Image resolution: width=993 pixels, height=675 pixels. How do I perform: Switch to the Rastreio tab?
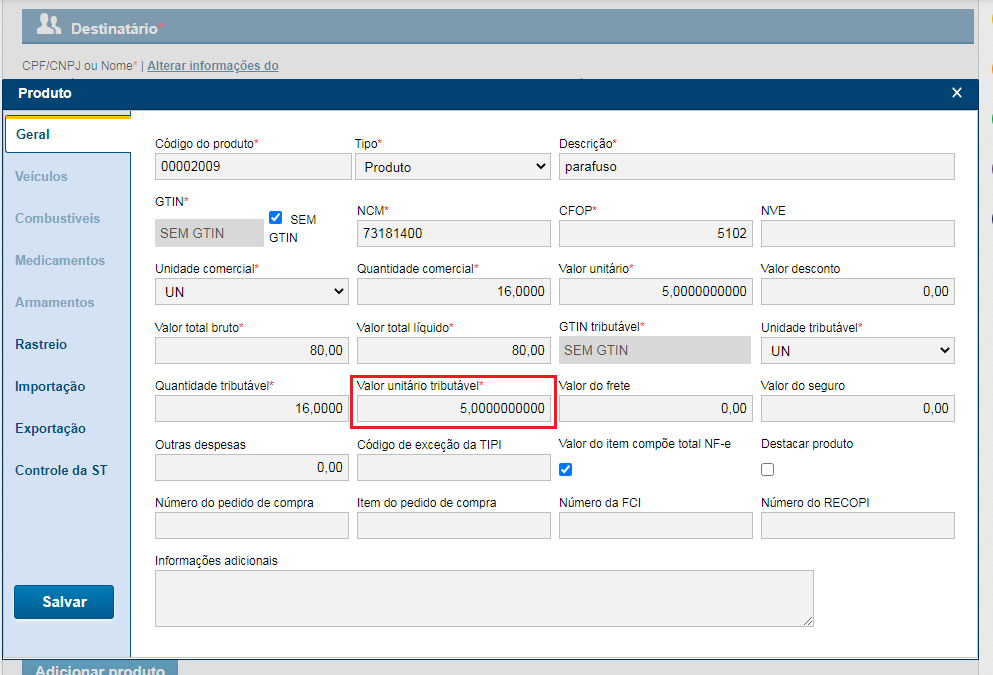[x=41, y=344]
